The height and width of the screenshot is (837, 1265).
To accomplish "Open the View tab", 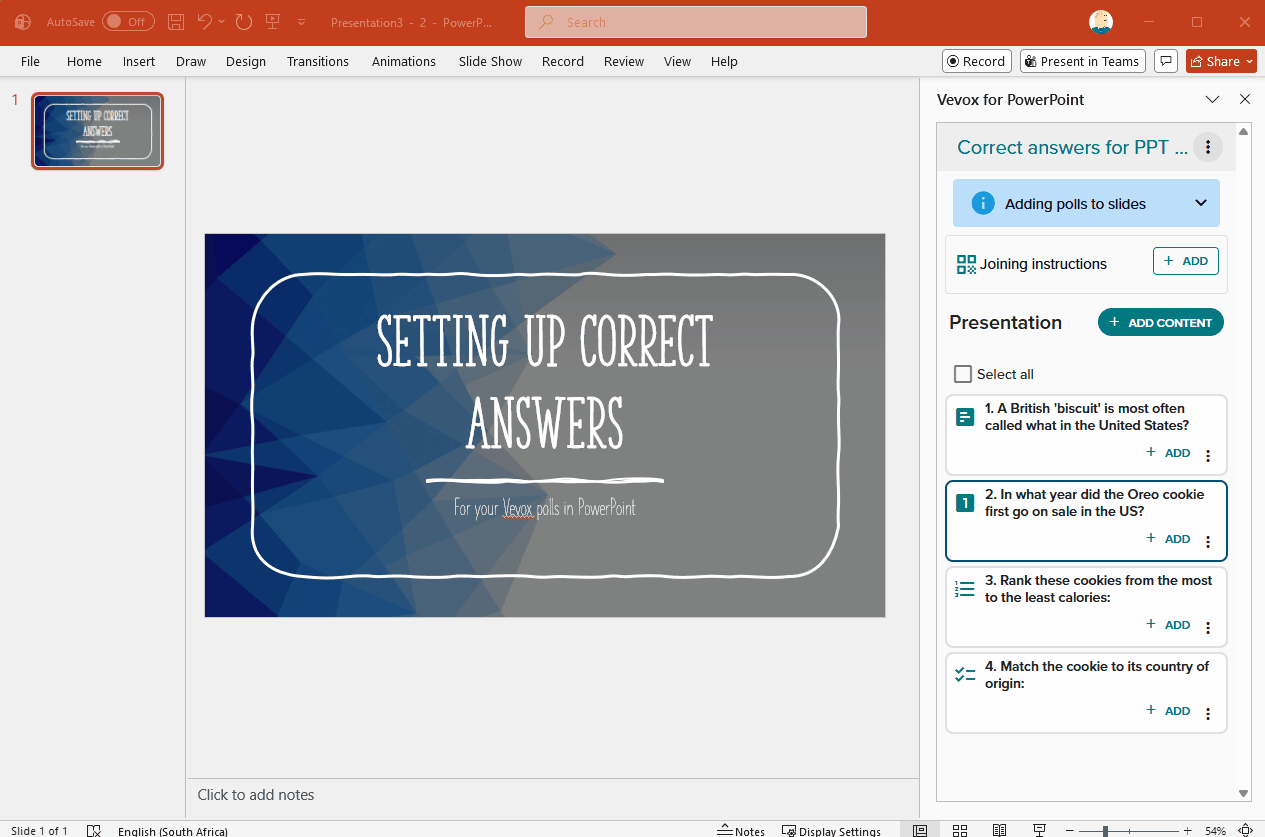I will tap(677, 61).
